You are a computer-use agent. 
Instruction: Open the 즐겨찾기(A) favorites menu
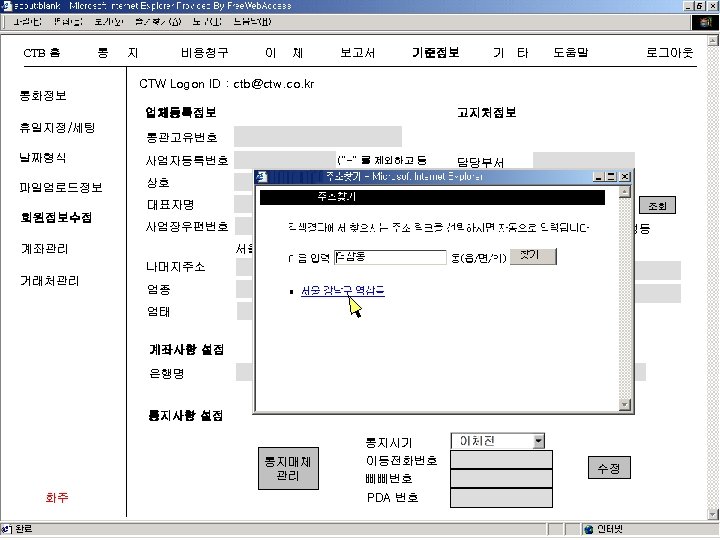click(x=158, y=22)
